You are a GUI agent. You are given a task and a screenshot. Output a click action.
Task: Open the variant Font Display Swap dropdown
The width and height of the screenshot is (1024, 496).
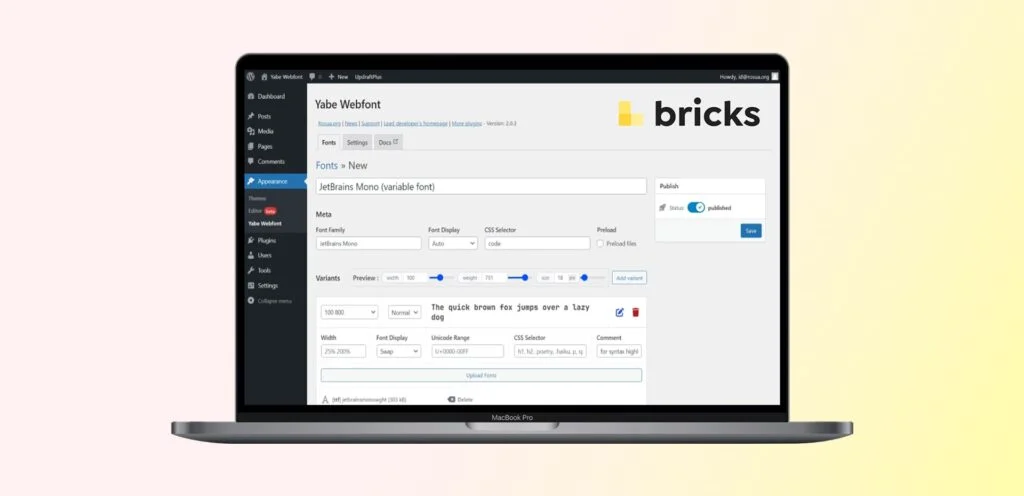tap(398, 351)
